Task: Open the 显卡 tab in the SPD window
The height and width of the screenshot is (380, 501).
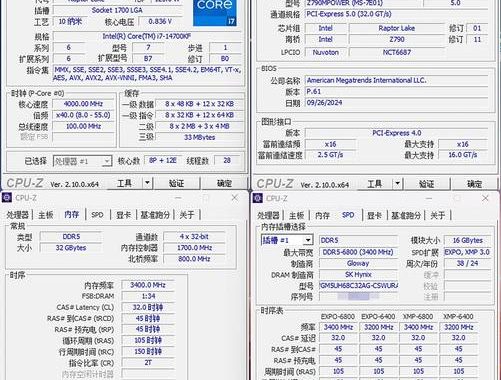Action: [374, 215]
